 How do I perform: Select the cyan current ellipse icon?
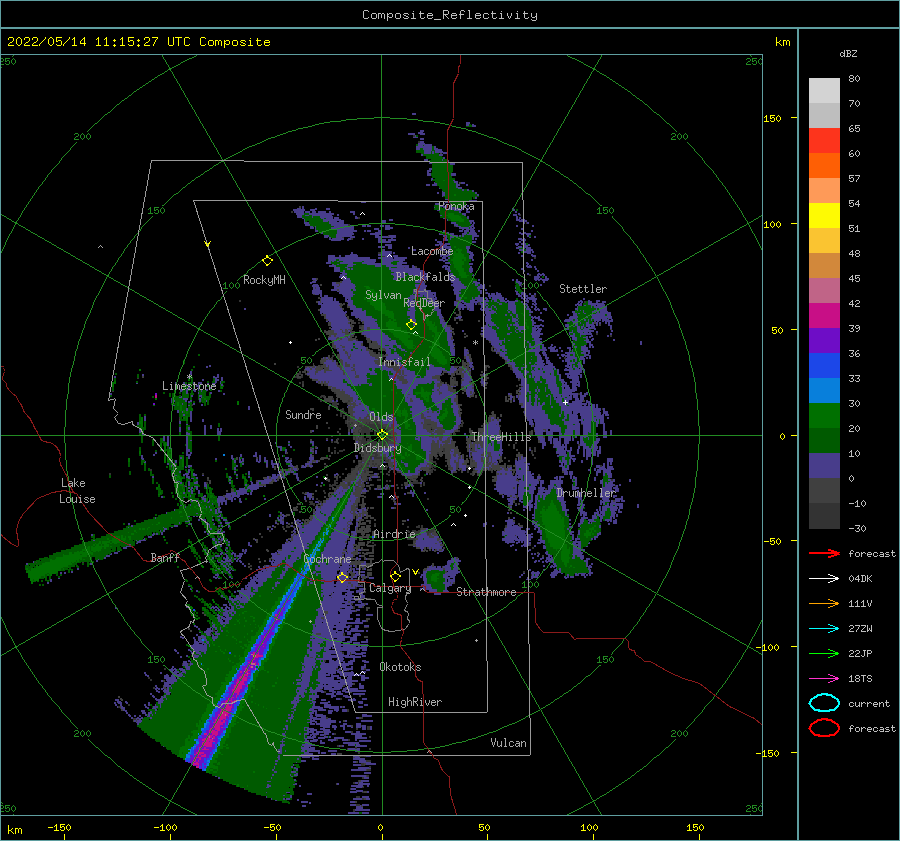click(x=824, y=703)
